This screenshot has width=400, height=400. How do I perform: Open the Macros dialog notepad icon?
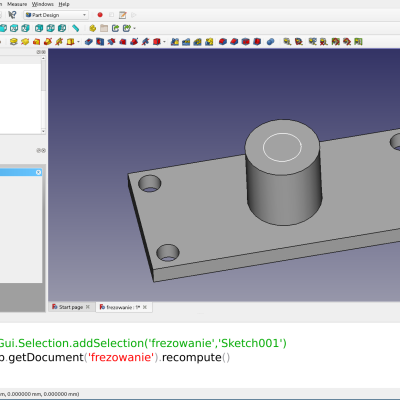[x=123, y=15]
